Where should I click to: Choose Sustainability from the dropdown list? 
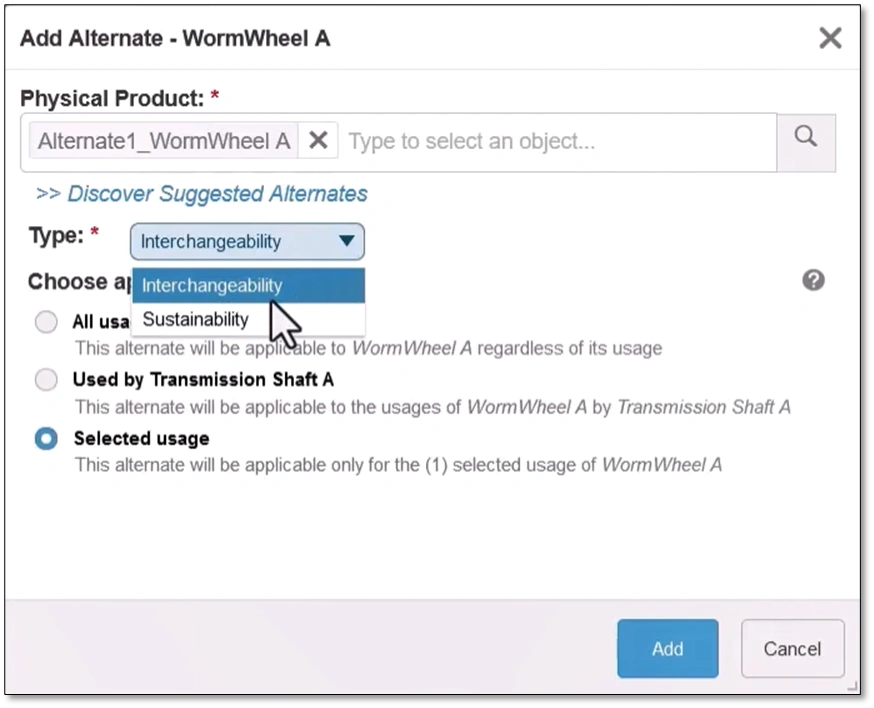248,319
